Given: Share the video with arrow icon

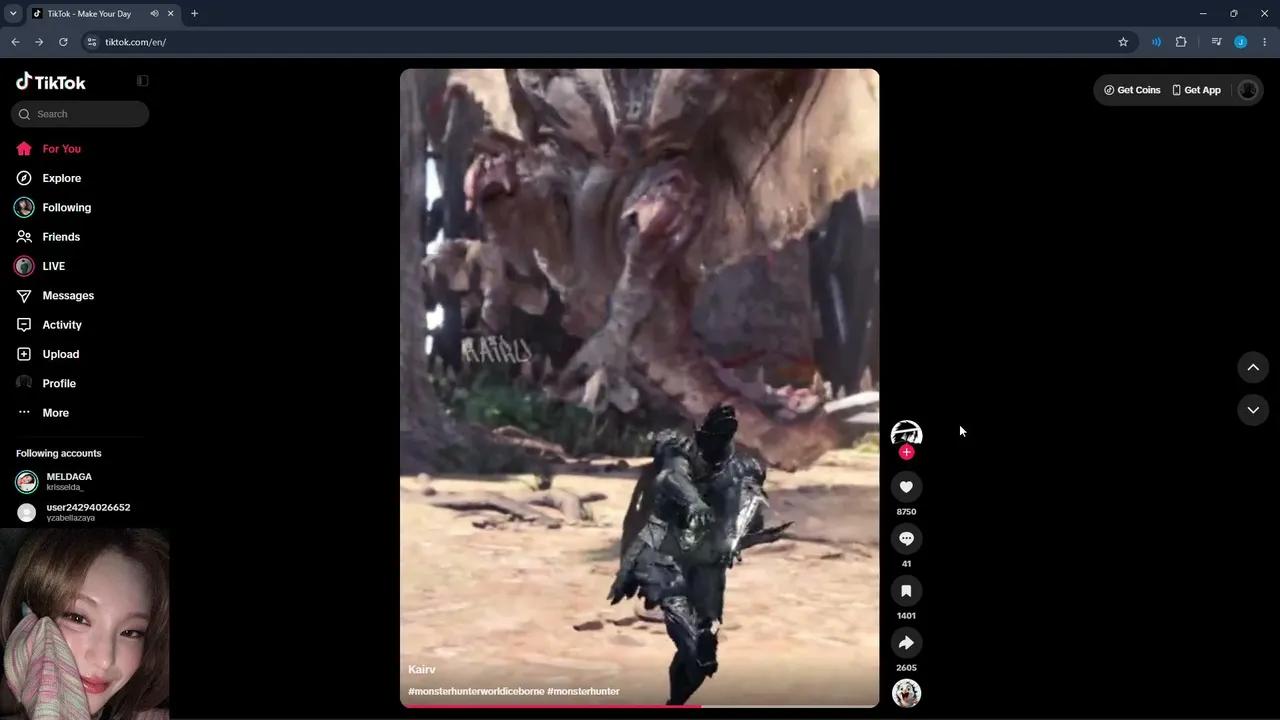Looking at the screenshot, I should coord(906,643).
